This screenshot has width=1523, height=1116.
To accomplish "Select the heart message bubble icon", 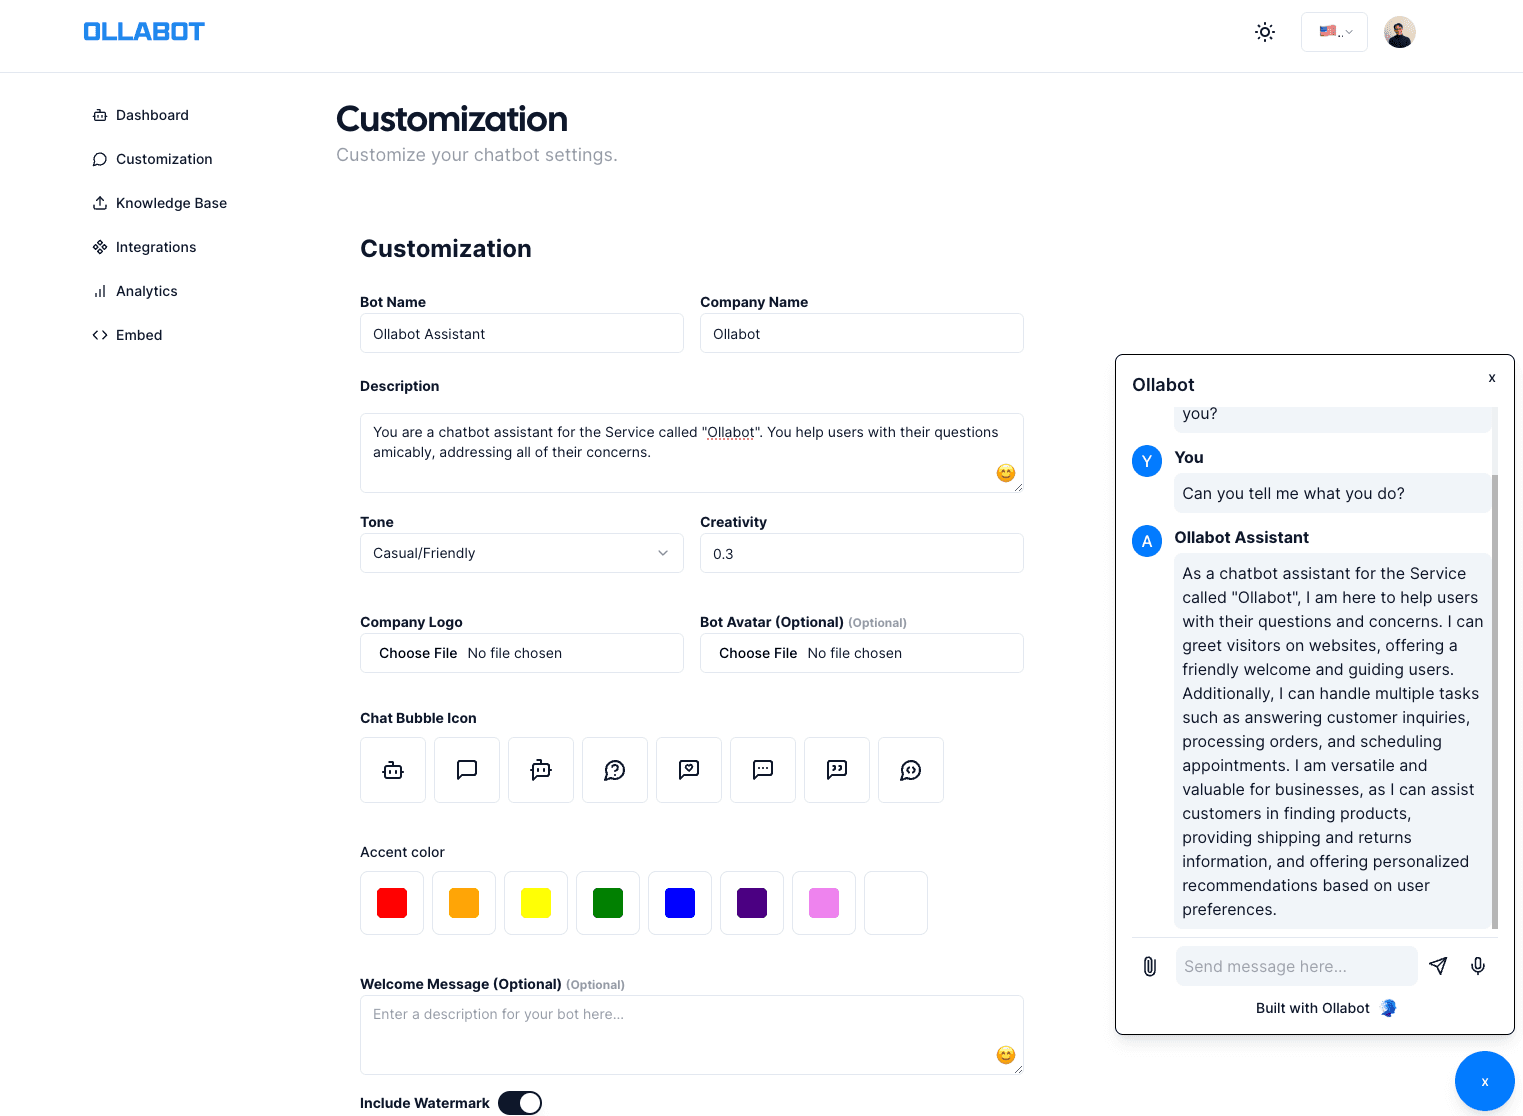I will [x=689, y=770].
